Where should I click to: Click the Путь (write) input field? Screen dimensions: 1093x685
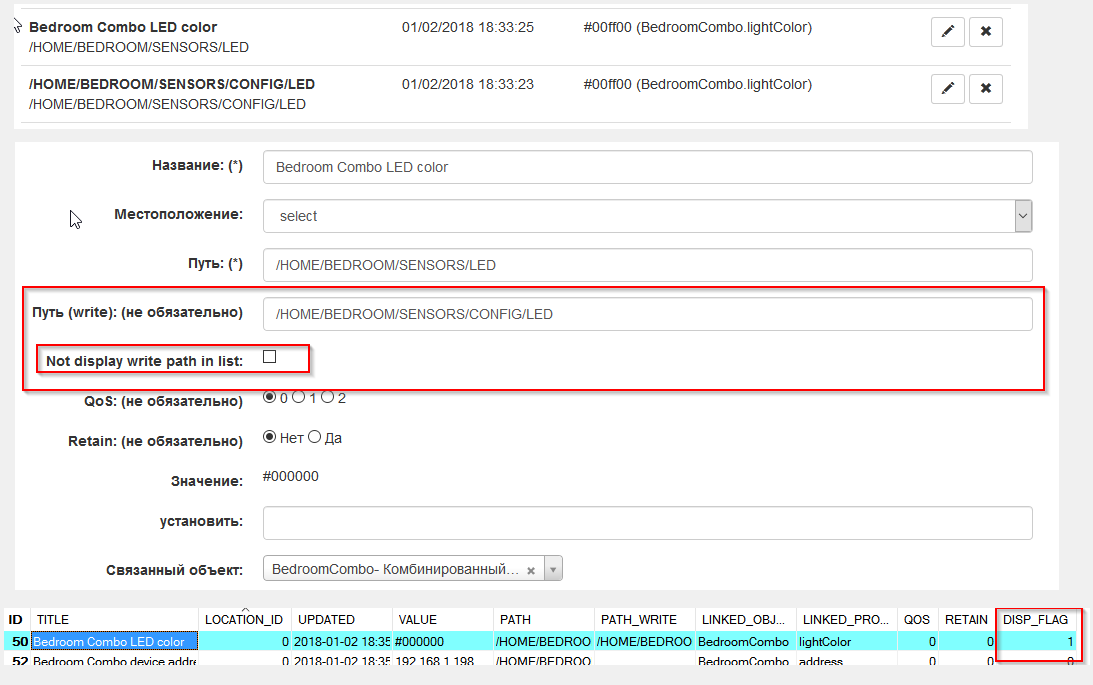[647, 314]
